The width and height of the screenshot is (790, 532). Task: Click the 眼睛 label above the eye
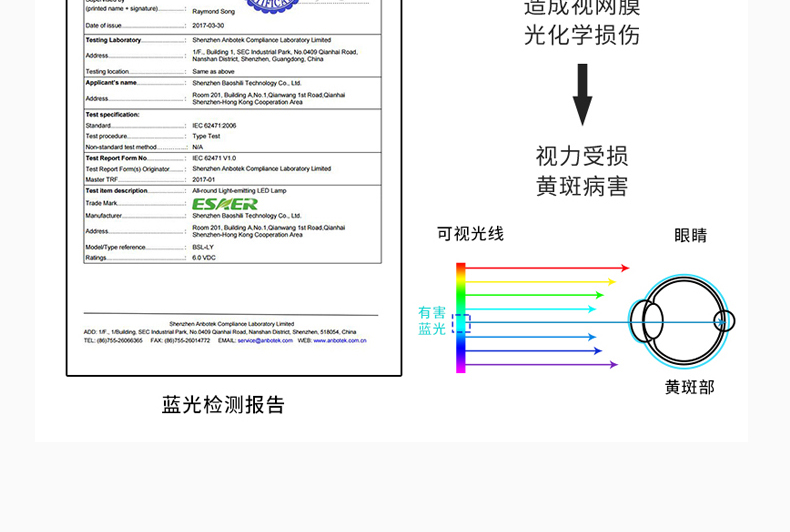pos(690,235)
